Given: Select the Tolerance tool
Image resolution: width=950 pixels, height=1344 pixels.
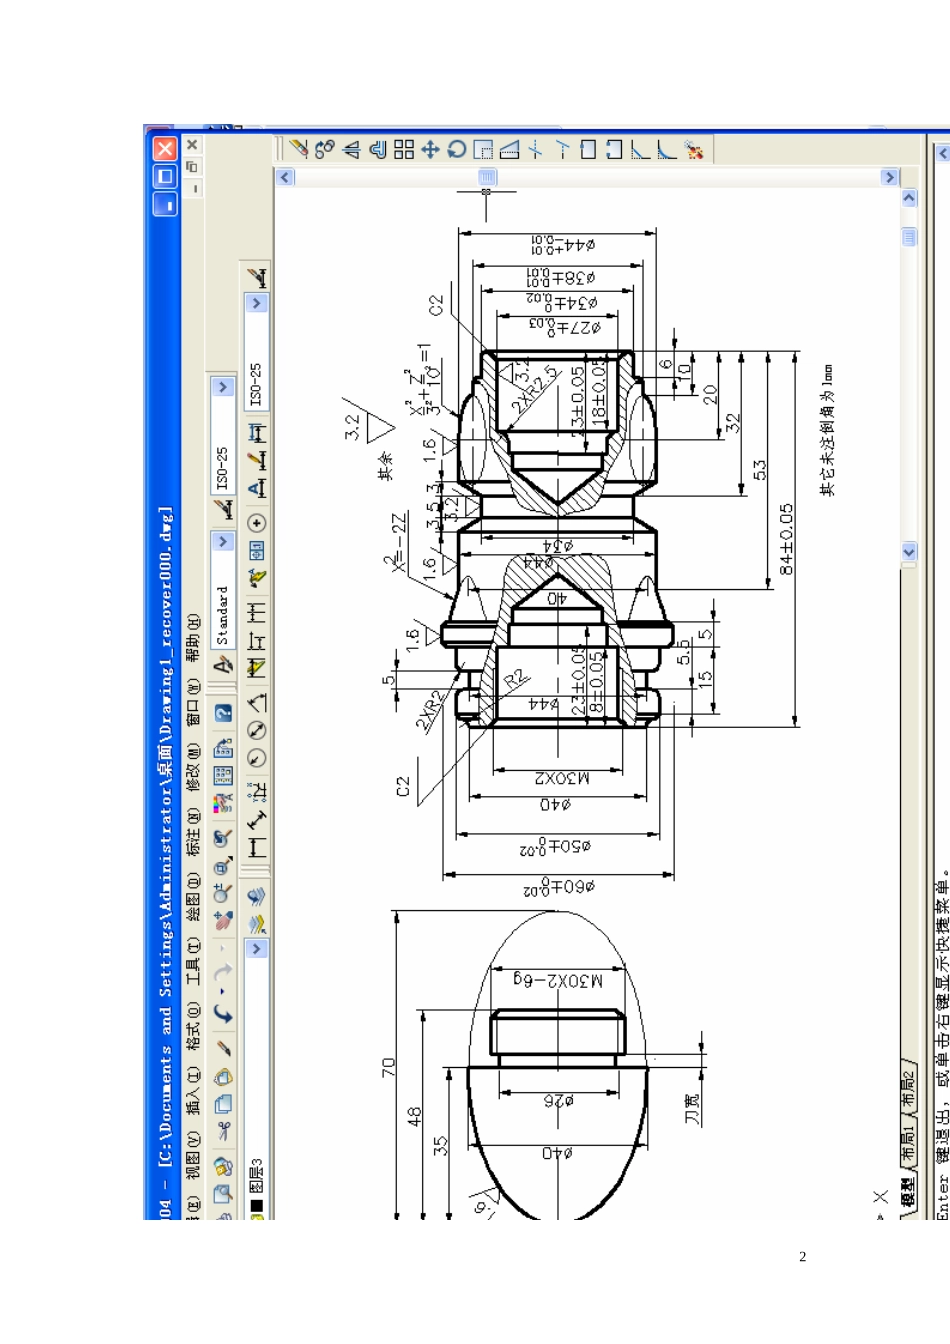Looking at the screenshot, I should click(257, 551).
